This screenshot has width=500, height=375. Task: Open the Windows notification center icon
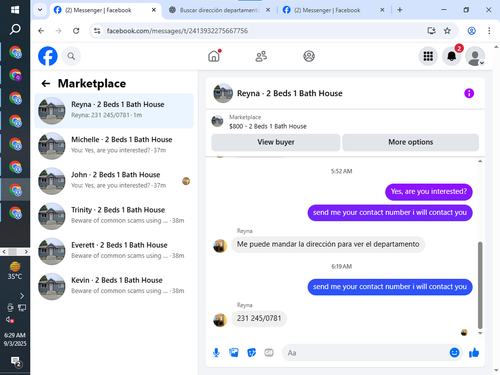(16, 362)
